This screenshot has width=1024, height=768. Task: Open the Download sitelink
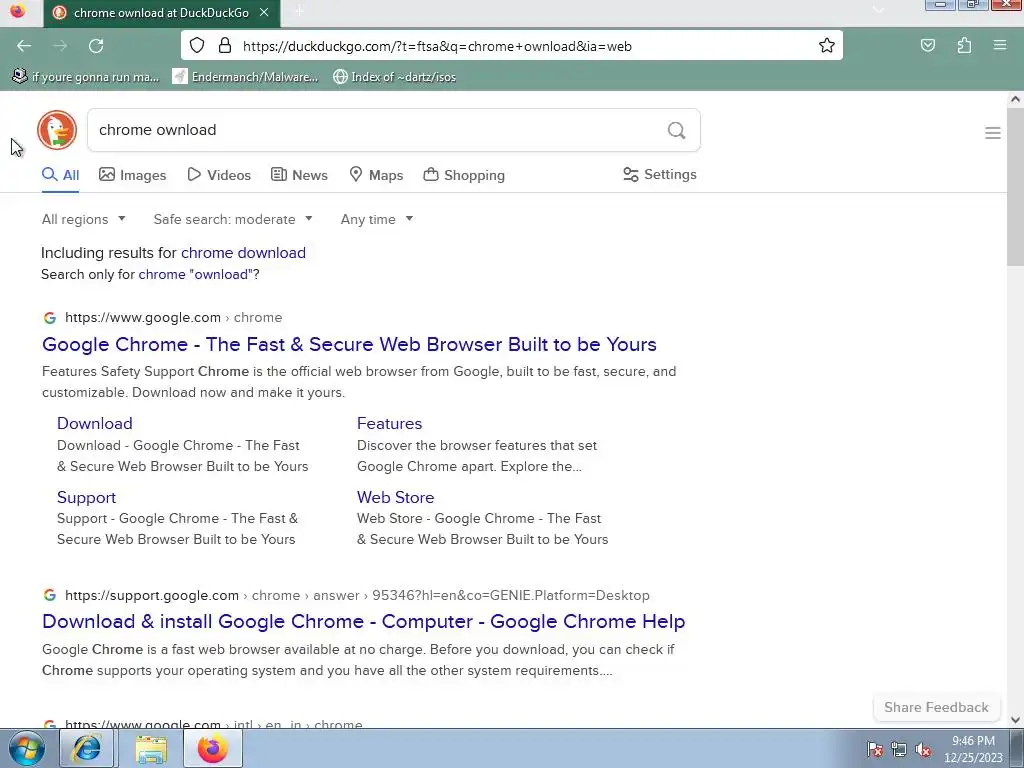[x=95, y=423]
